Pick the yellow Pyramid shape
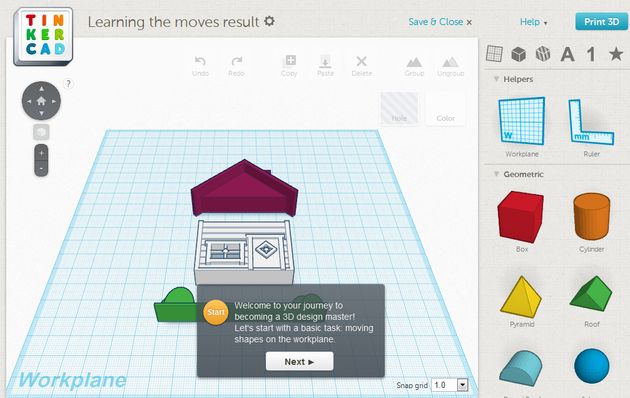 (x=521, y=296)
